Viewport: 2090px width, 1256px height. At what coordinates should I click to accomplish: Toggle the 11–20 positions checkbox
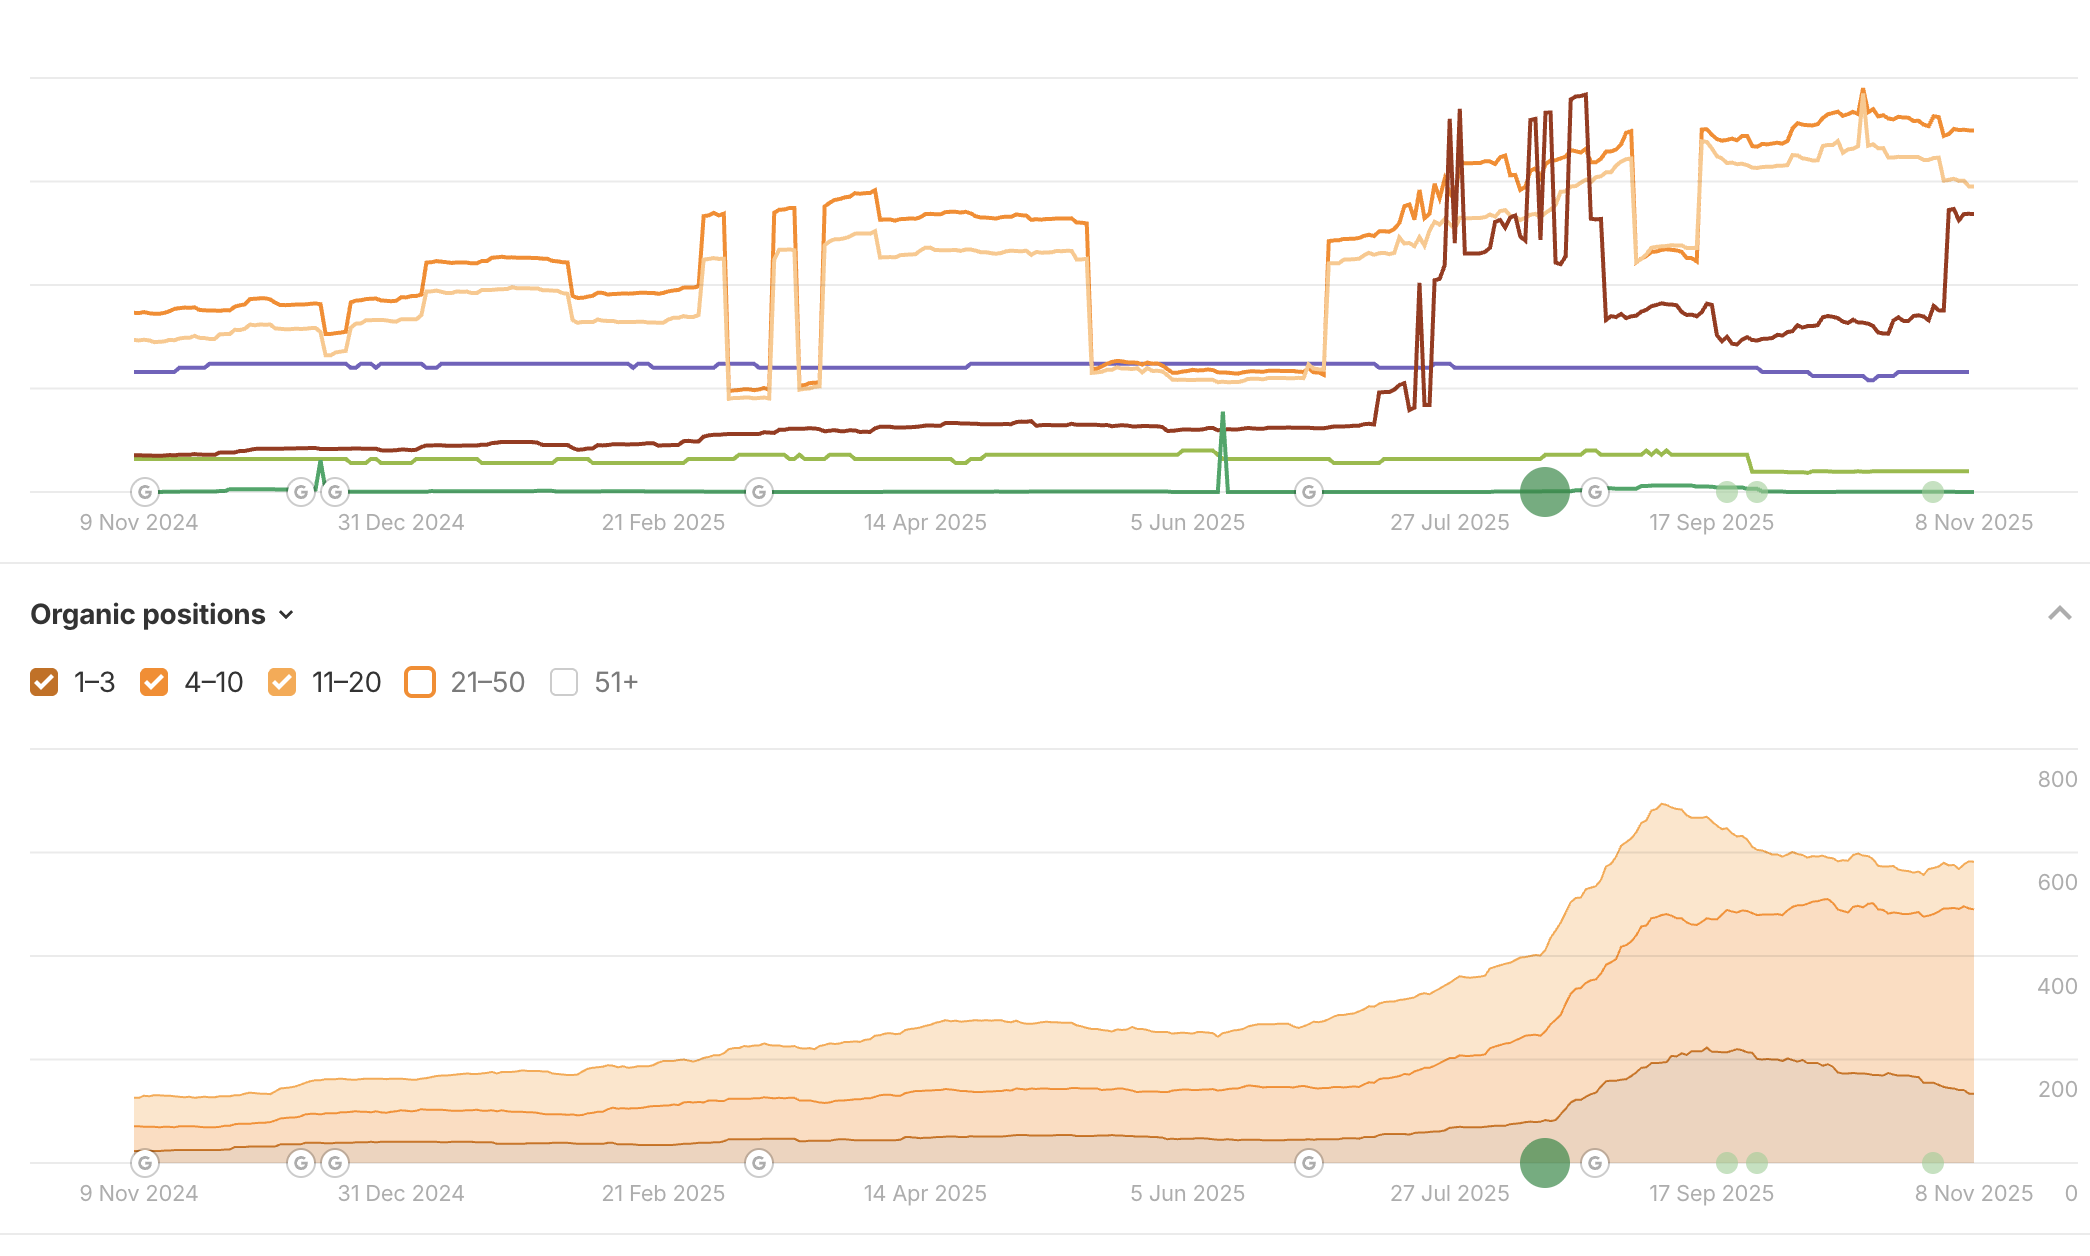pos(282,682)
